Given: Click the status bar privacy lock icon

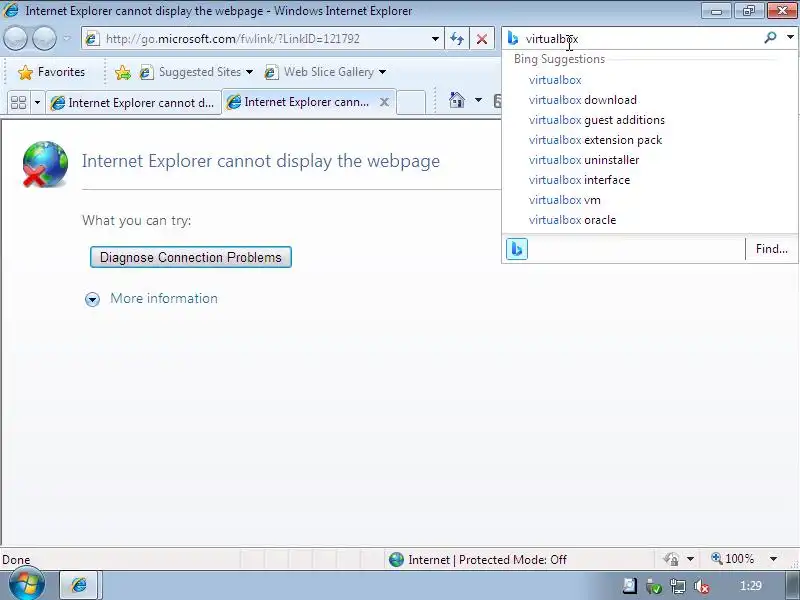Looking at the screenshot, I should (671, 559).
